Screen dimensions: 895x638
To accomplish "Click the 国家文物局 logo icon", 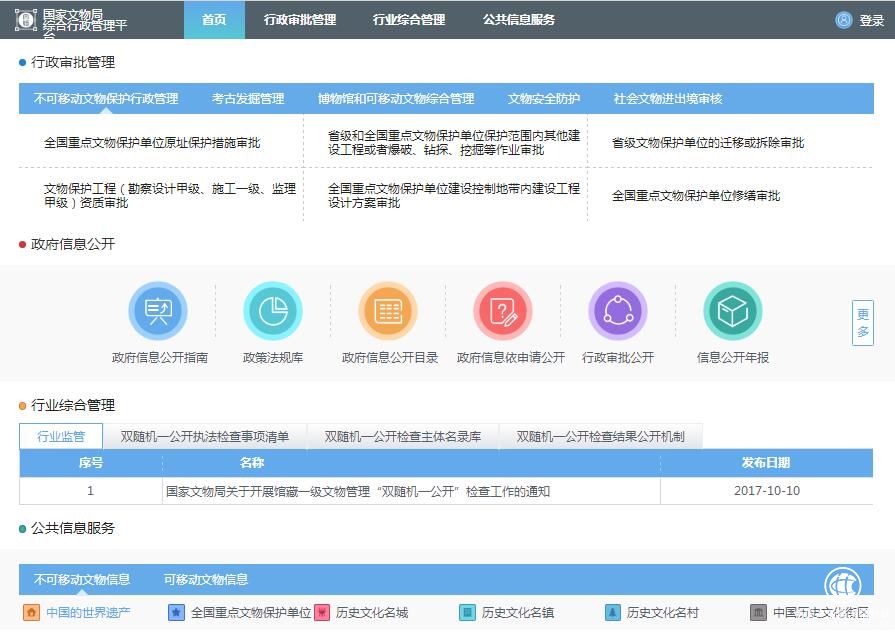I will tap(26, 20).
